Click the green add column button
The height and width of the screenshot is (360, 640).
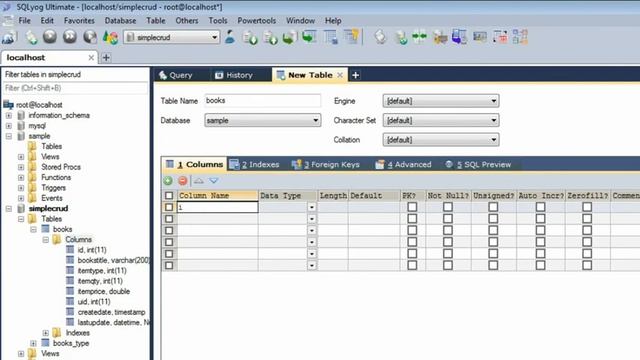168,181
